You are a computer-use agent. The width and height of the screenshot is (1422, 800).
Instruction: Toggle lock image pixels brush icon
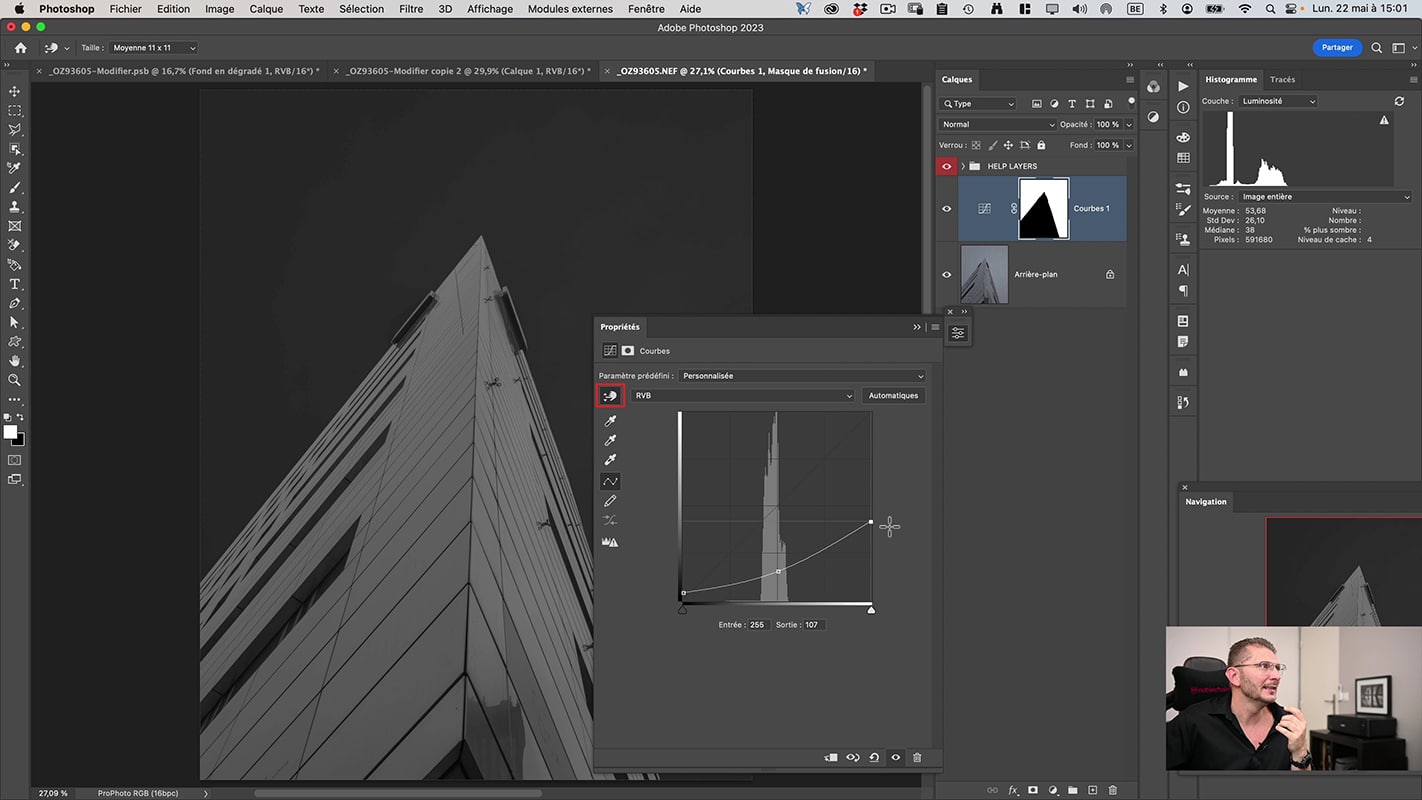pos(992,145)
